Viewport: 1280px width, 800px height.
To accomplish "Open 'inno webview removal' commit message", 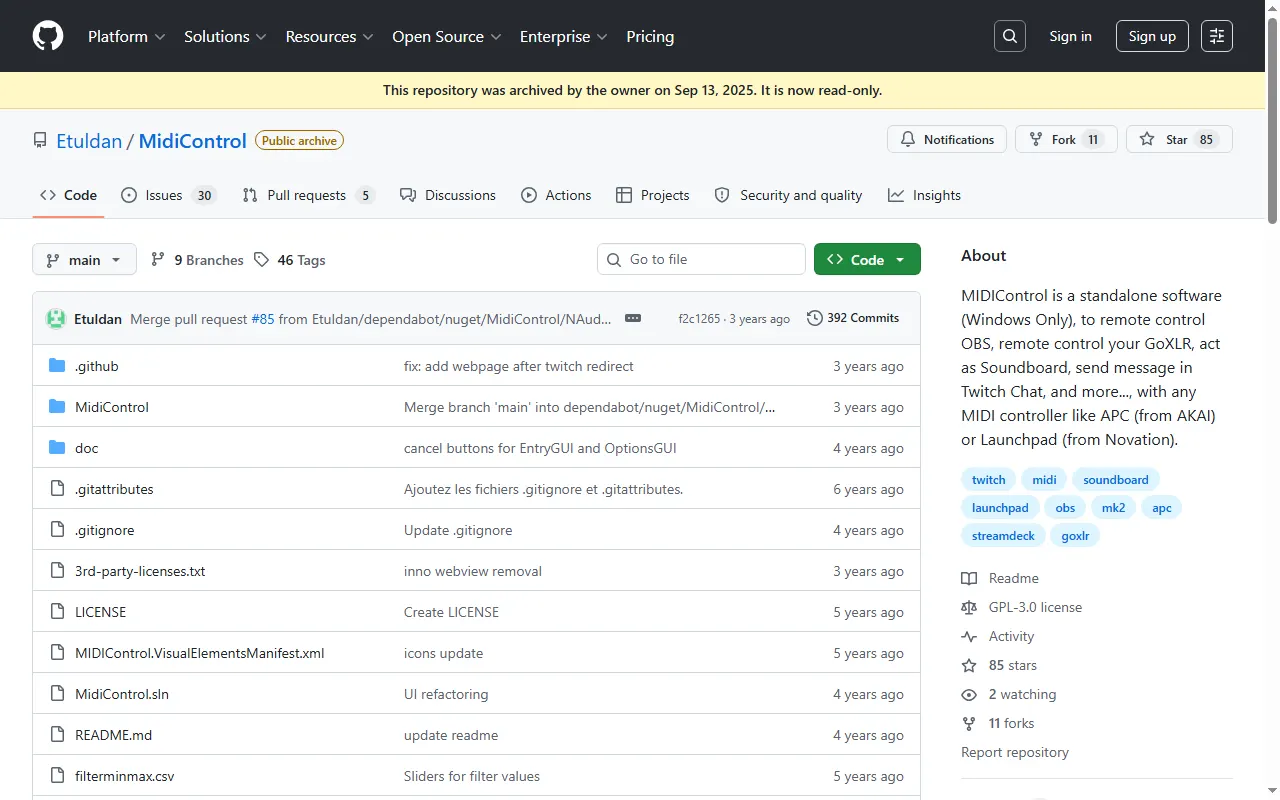I will pyautogui.click(x=473, y=571).
